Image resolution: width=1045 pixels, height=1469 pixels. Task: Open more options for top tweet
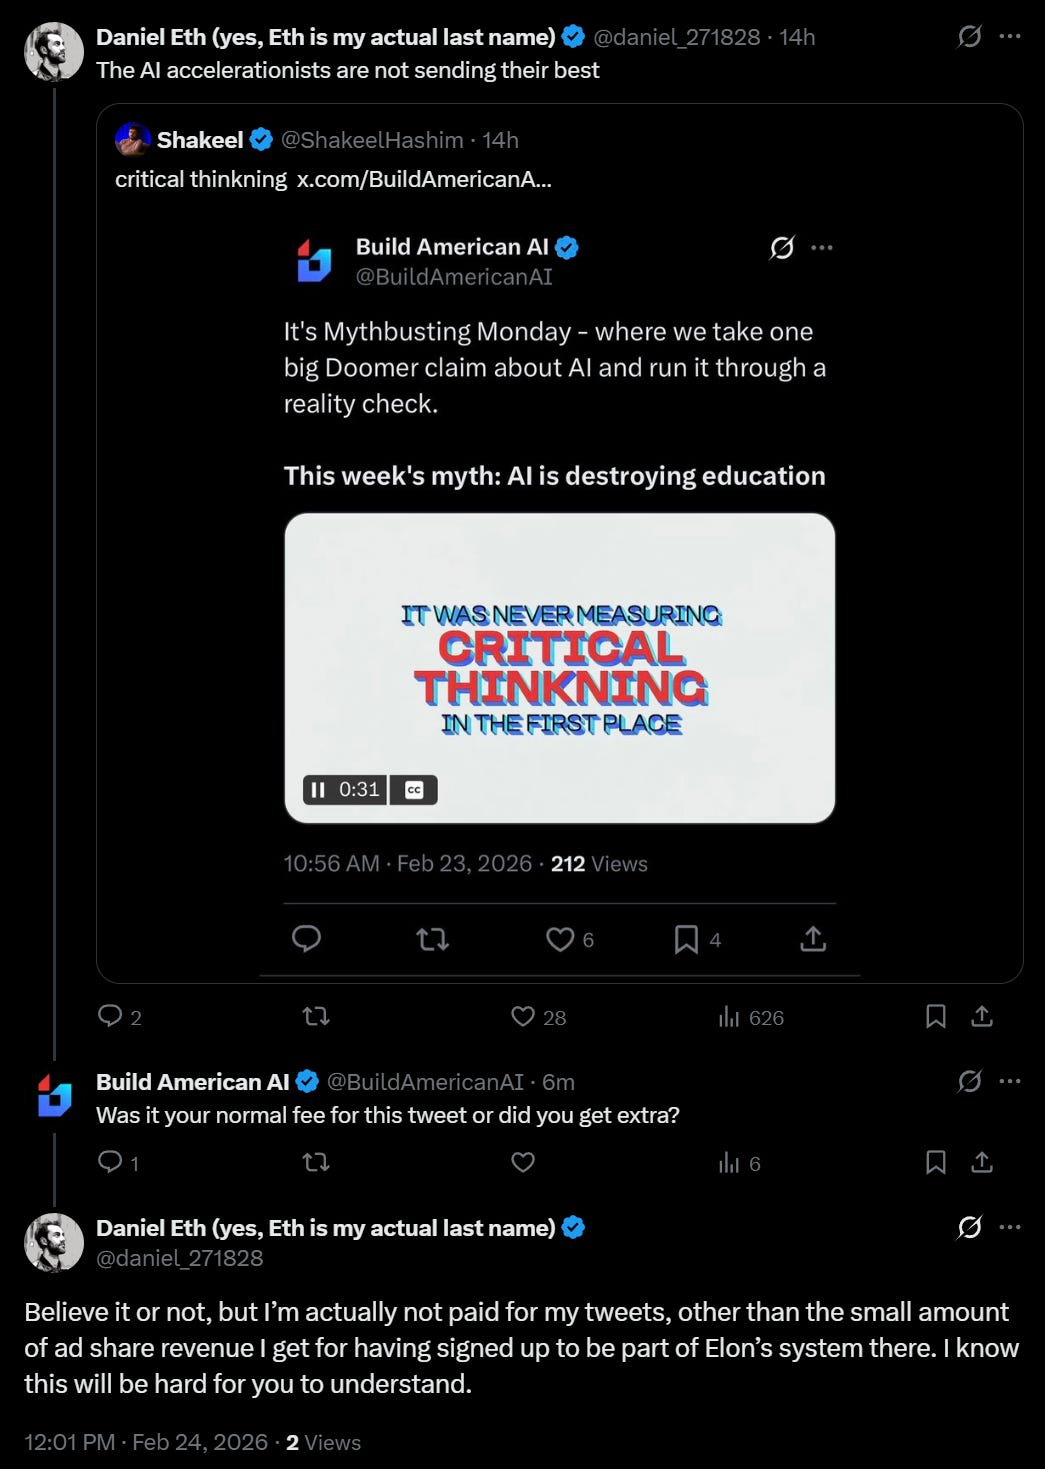1010,37
